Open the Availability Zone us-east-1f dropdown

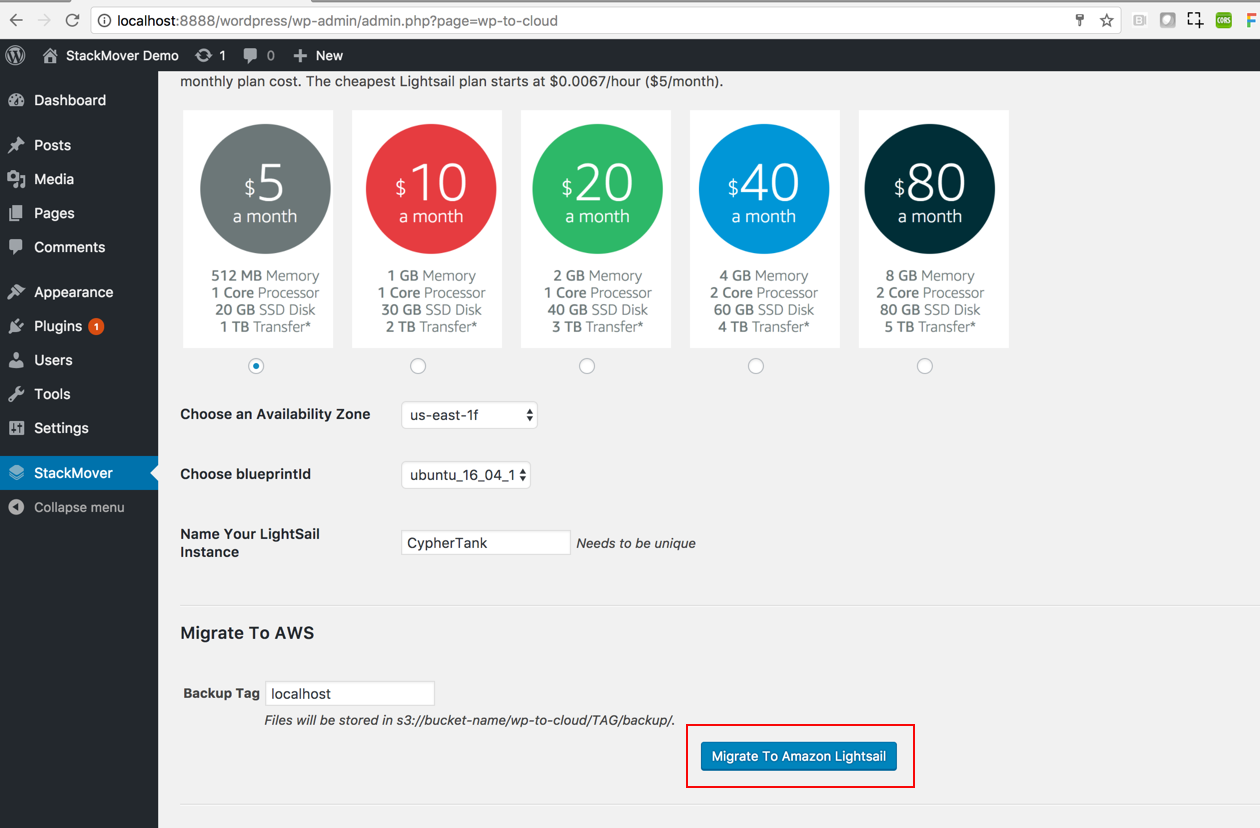tap(469, 415)
